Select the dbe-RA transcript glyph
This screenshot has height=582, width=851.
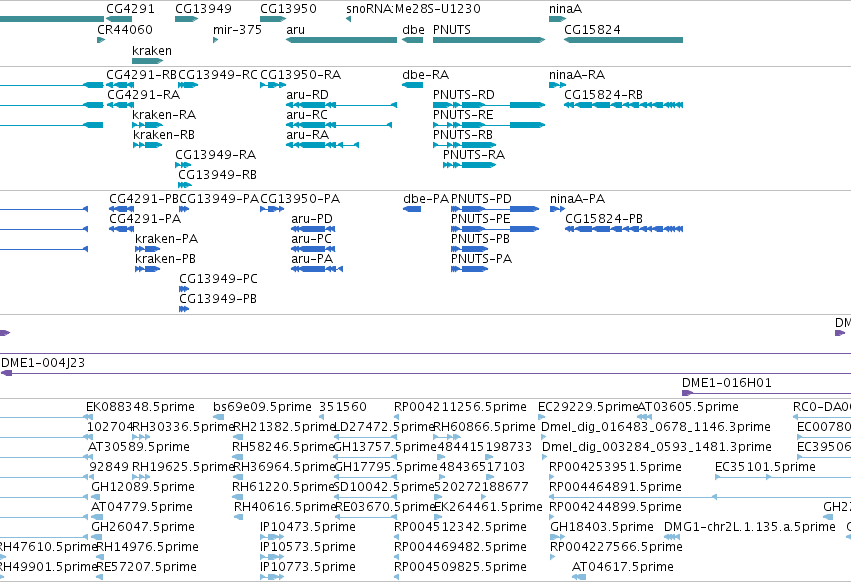pyautogui.click(x=412, y=85)
